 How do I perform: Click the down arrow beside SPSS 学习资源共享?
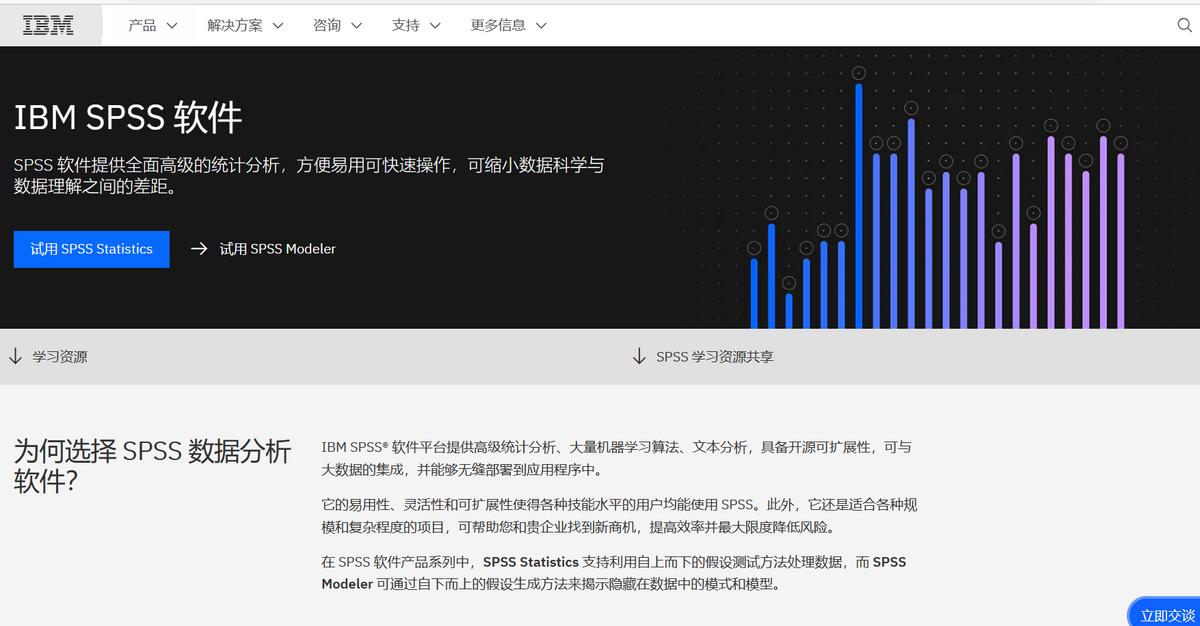point(639,355)
